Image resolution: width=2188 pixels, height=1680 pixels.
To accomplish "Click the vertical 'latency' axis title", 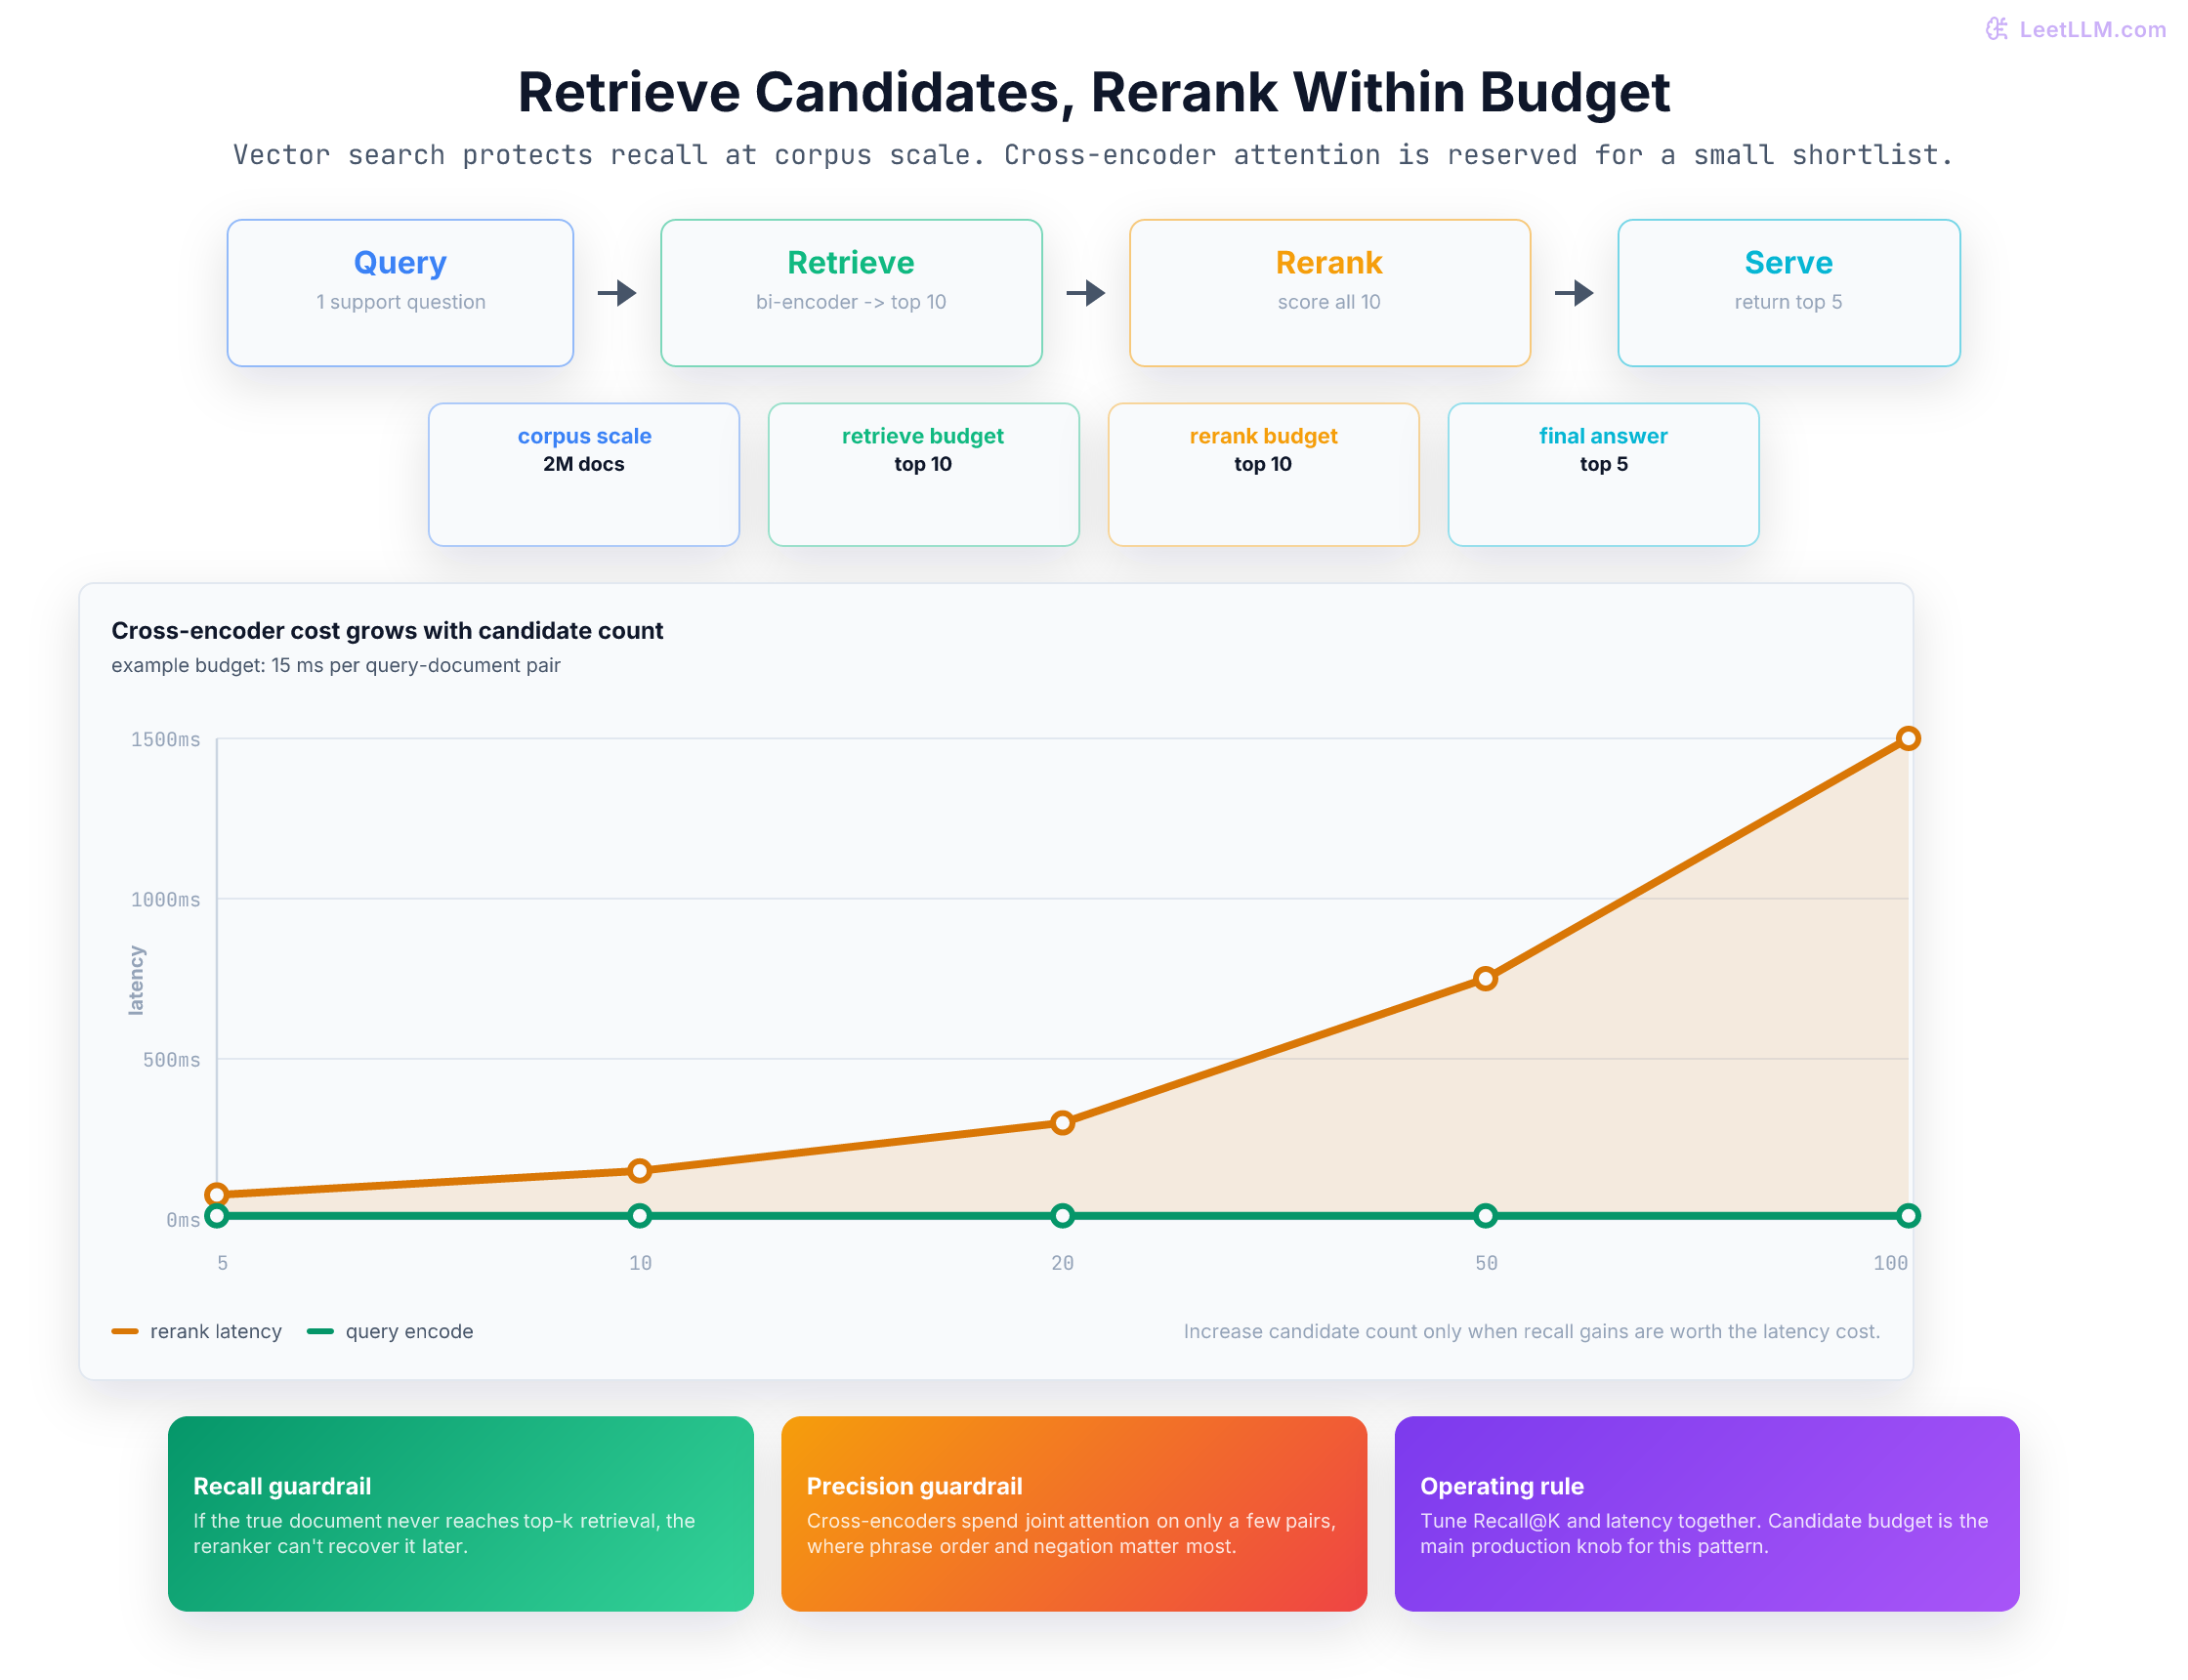I will point(136,980).
